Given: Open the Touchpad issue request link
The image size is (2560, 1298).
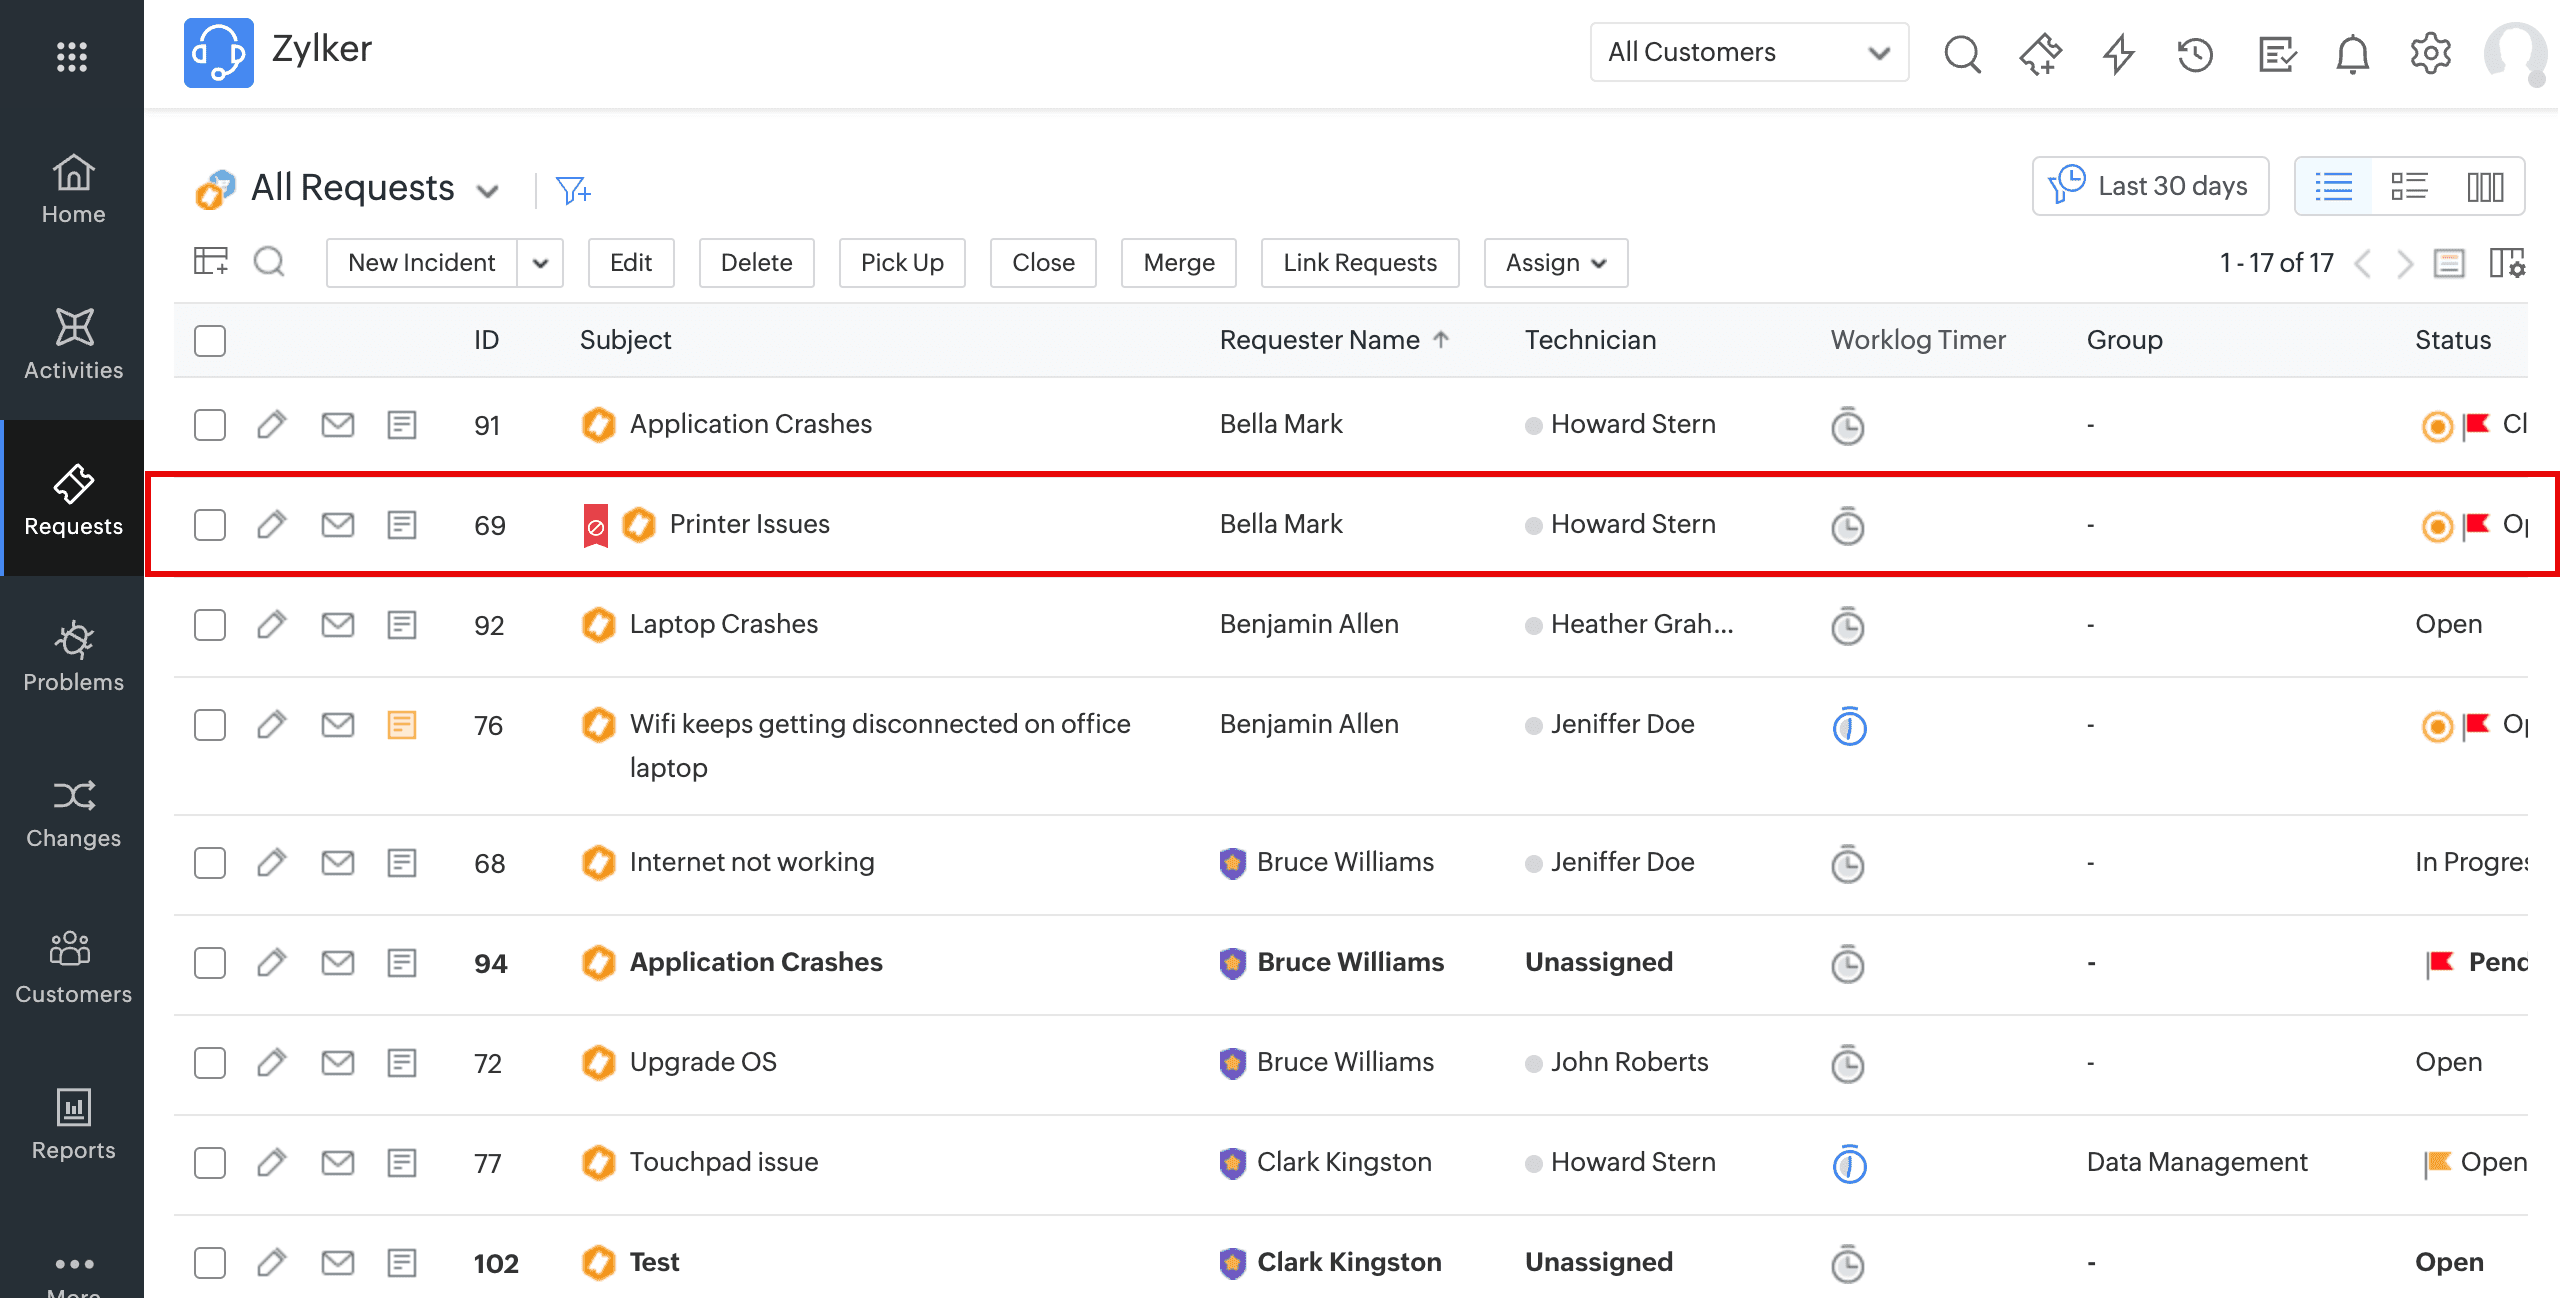Looking at the screenshot, I should click(x=724, y=1162).
